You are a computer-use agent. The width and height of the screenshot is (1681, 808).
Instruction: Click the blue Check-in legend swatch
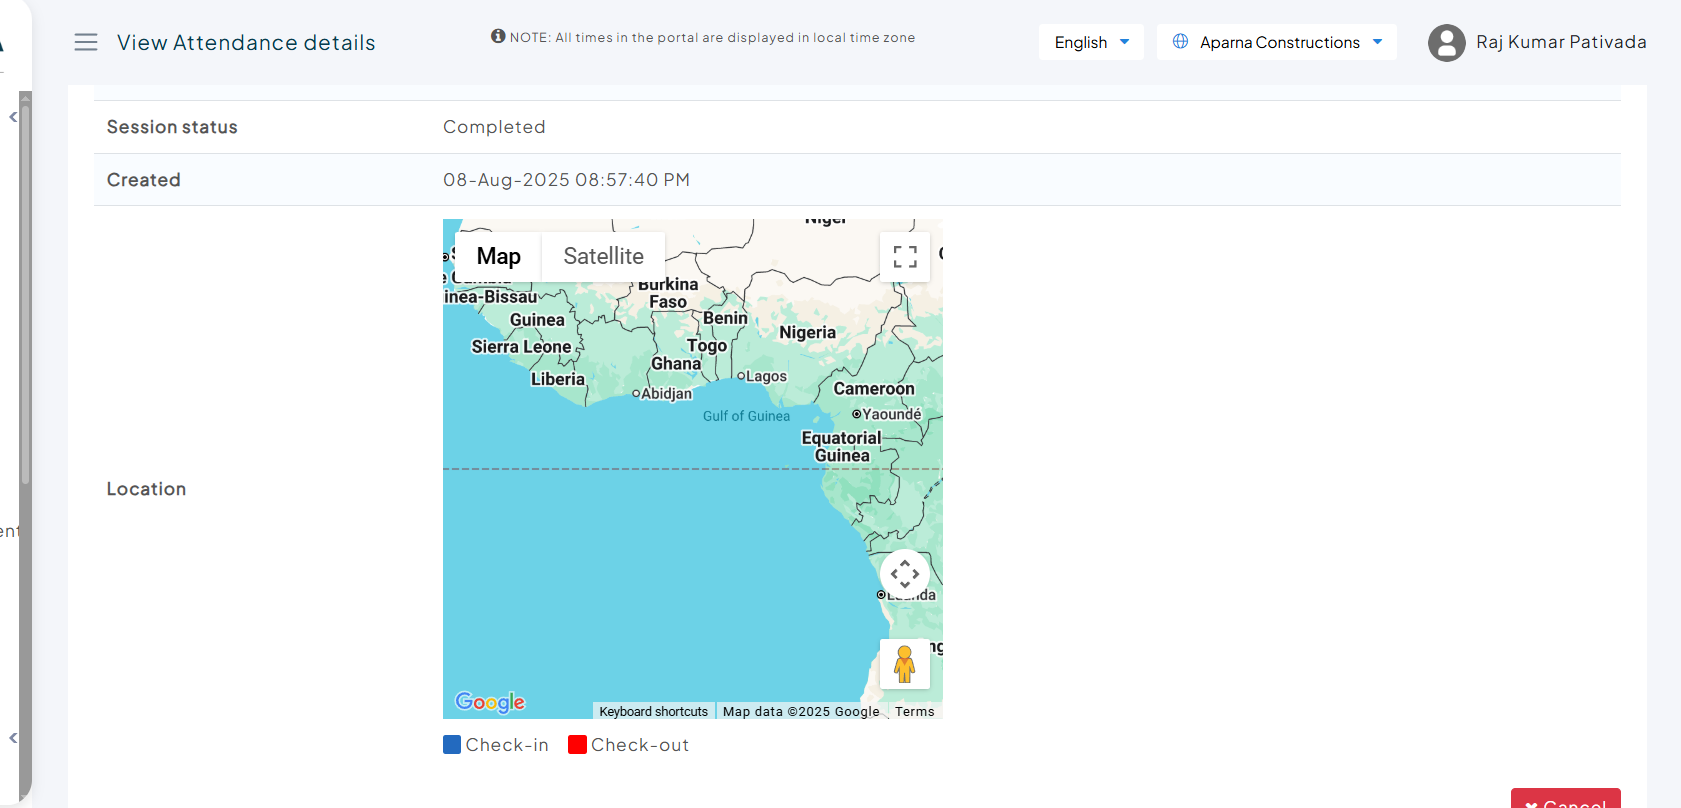click(x=452, y=745)
